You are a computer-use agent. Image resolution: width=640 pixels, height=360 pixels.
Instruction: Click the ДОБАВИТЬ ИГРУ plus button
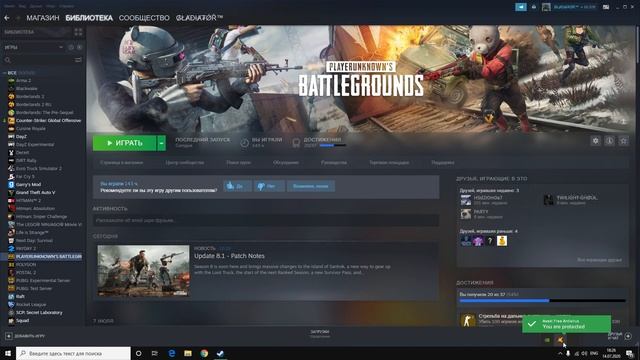coord(9,336)
